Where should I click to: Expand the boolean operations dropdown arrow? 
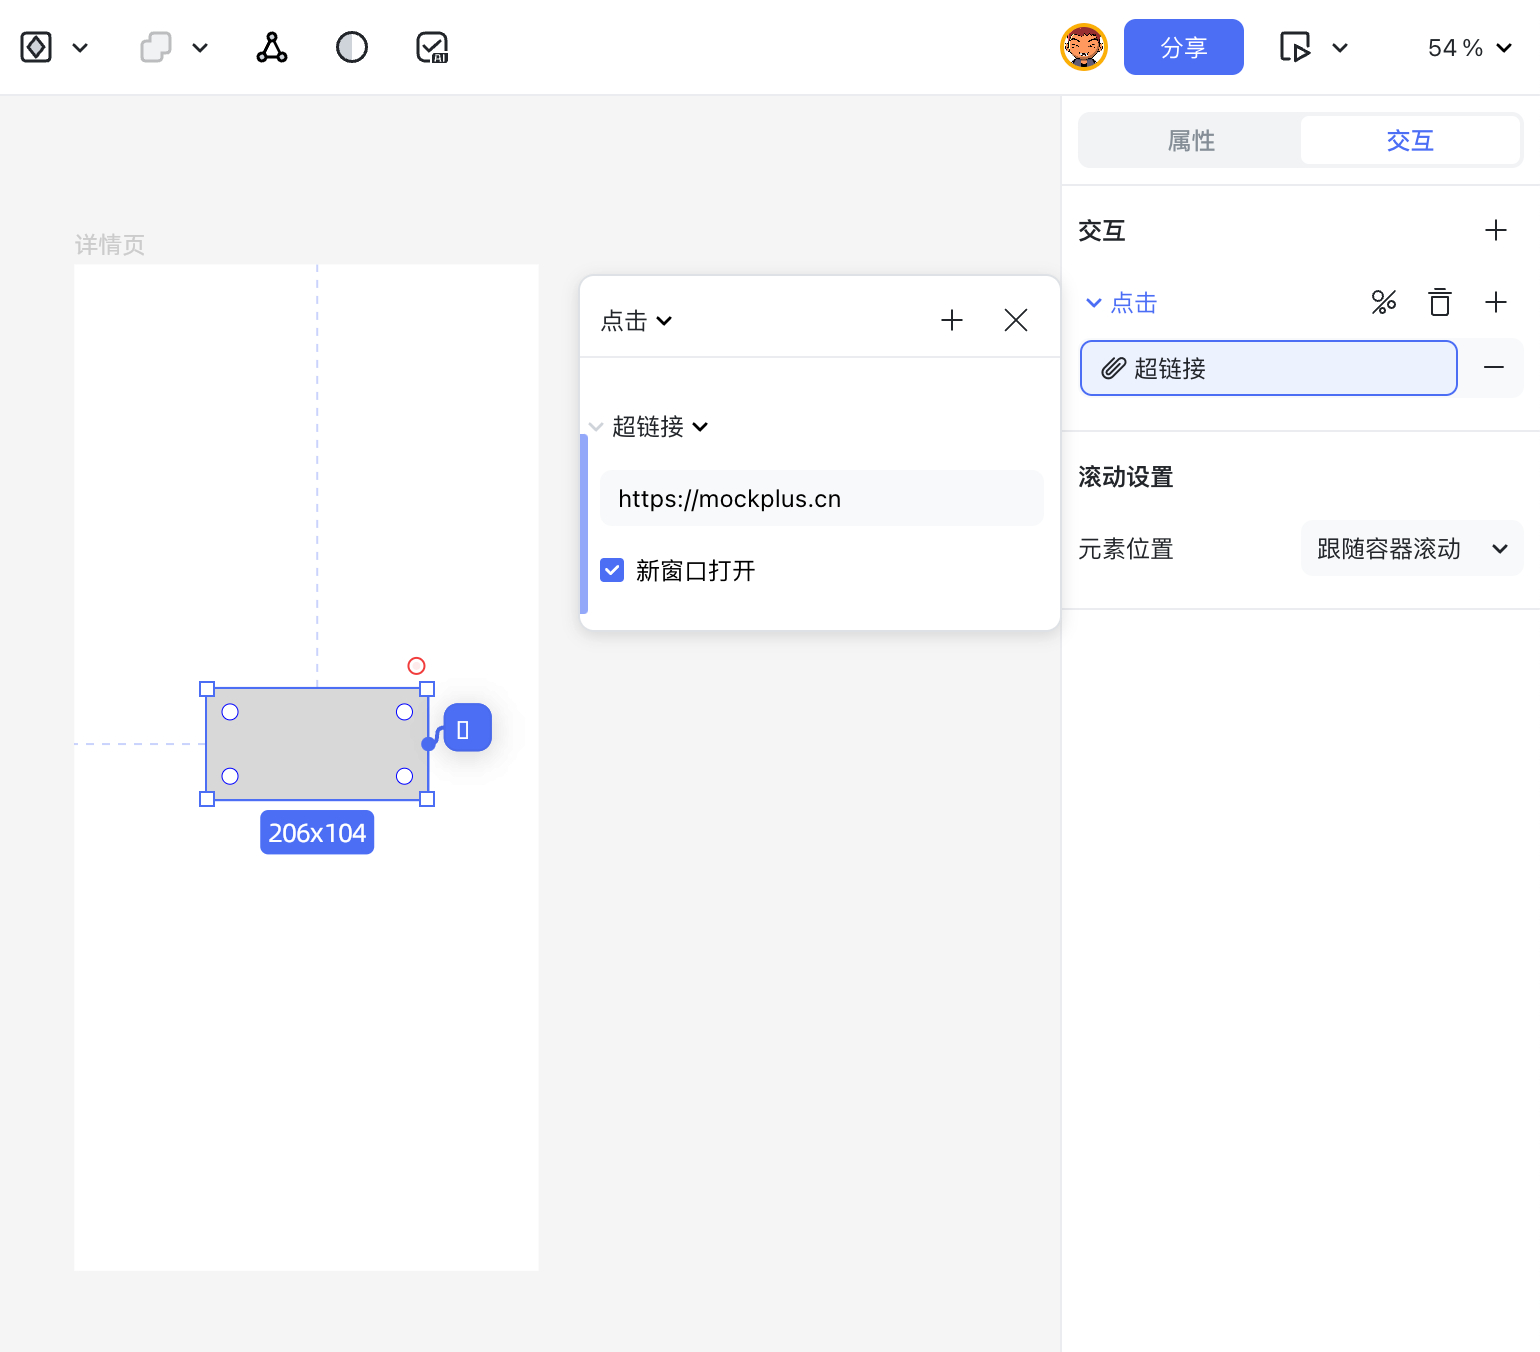click(200, 48)
